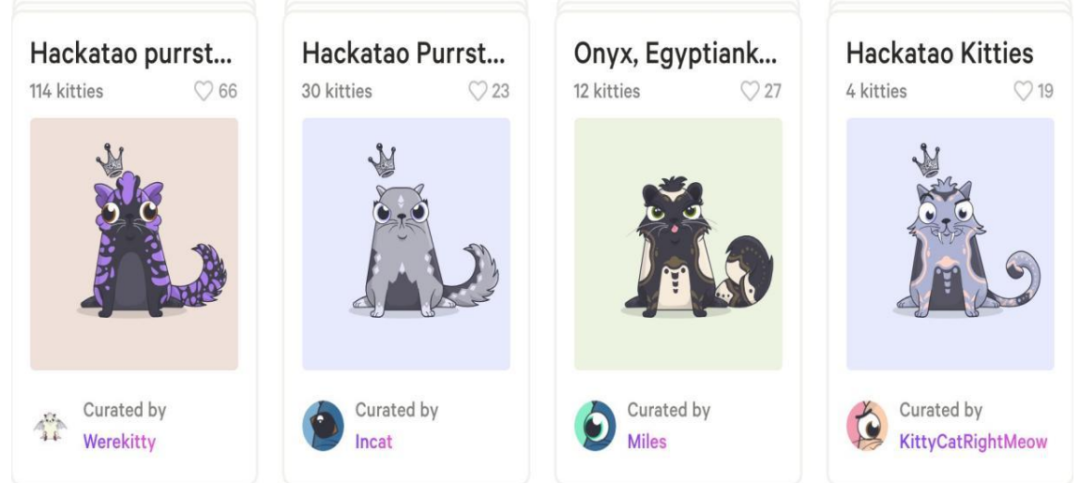Favorite the Hackatao Kitties collection heart

click(1023, 91)
